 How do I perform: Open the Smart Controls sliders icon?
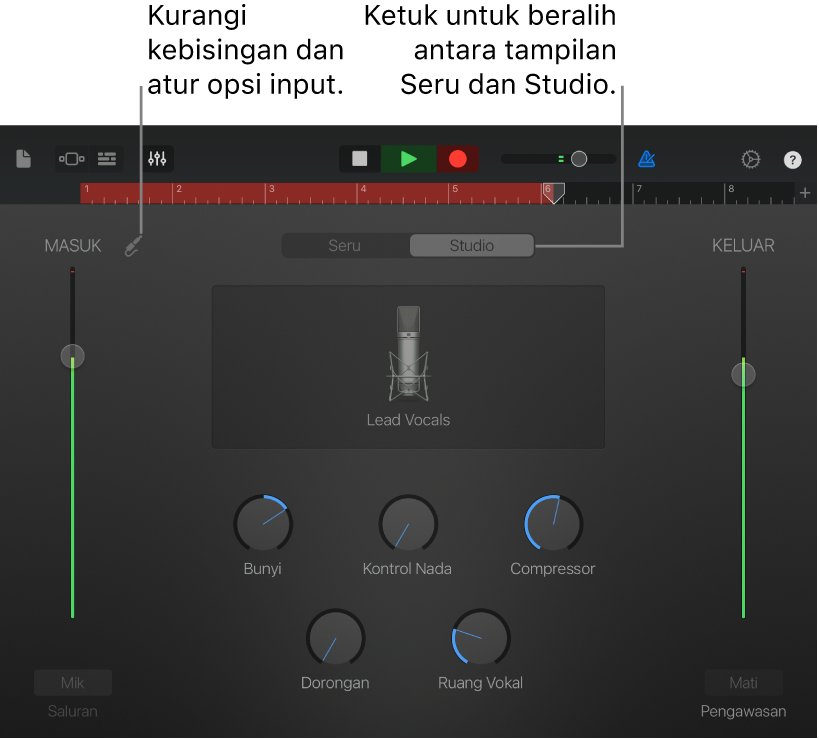(157, 158)
